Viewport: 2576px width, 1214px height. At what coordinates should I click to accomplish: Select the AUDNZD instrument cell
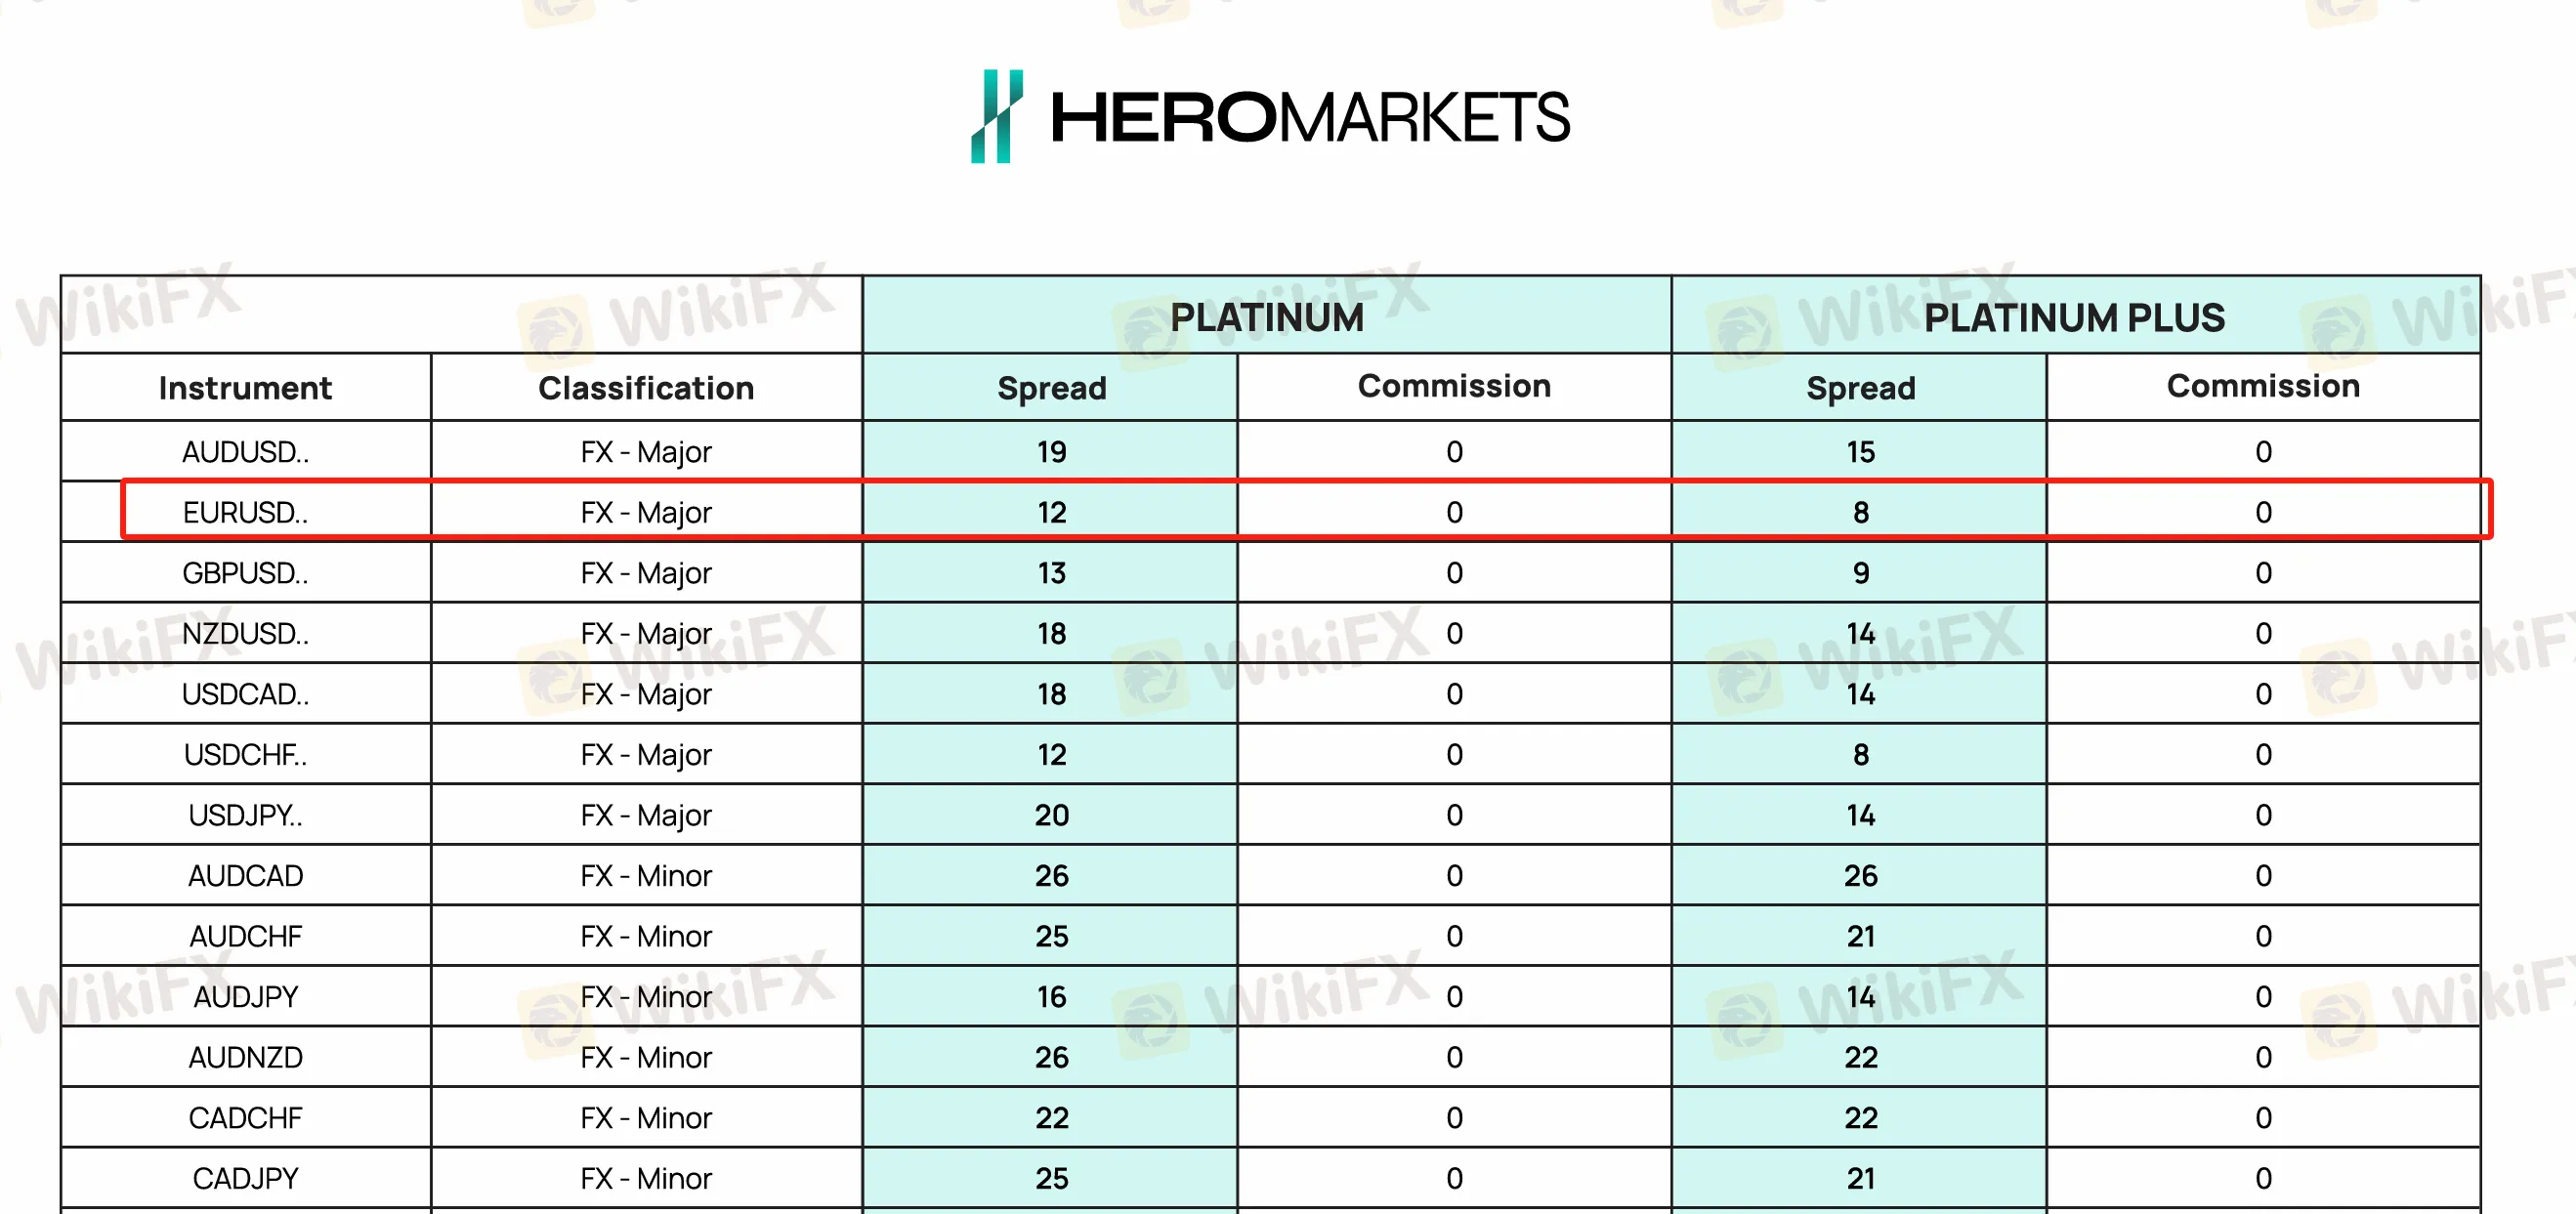(246, 1057)
